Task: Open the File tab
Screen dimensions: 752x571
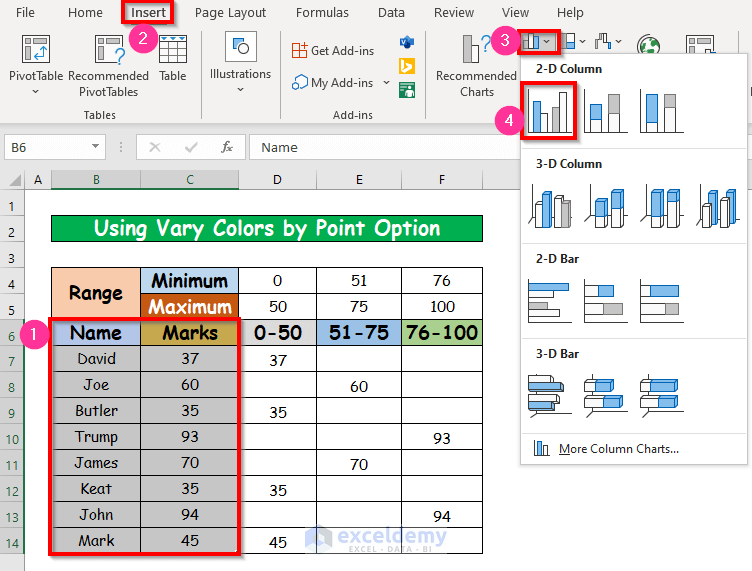Action: [25, 12]
